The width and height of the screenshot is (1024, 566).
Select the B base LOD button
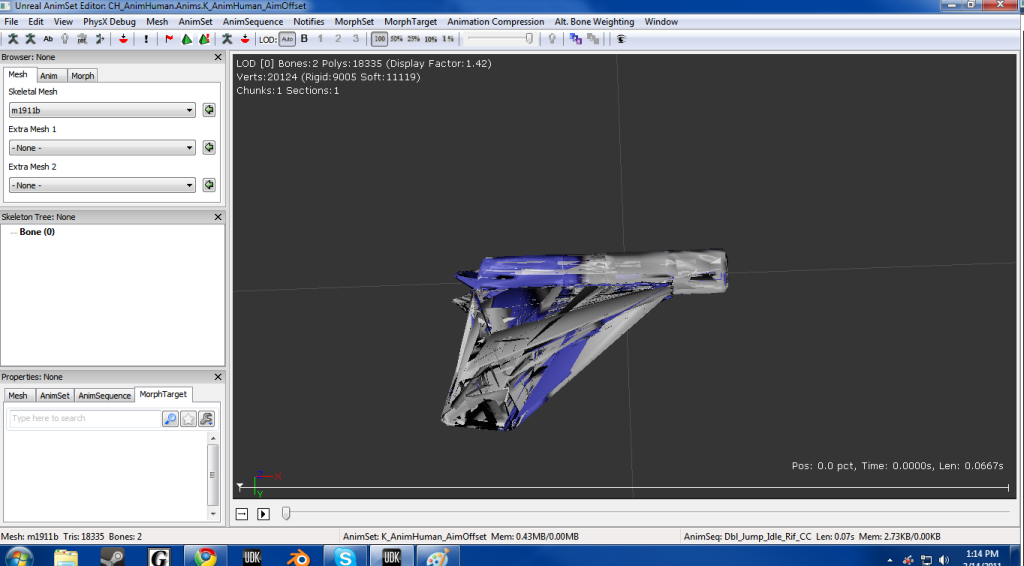click(x=304, y=39)
